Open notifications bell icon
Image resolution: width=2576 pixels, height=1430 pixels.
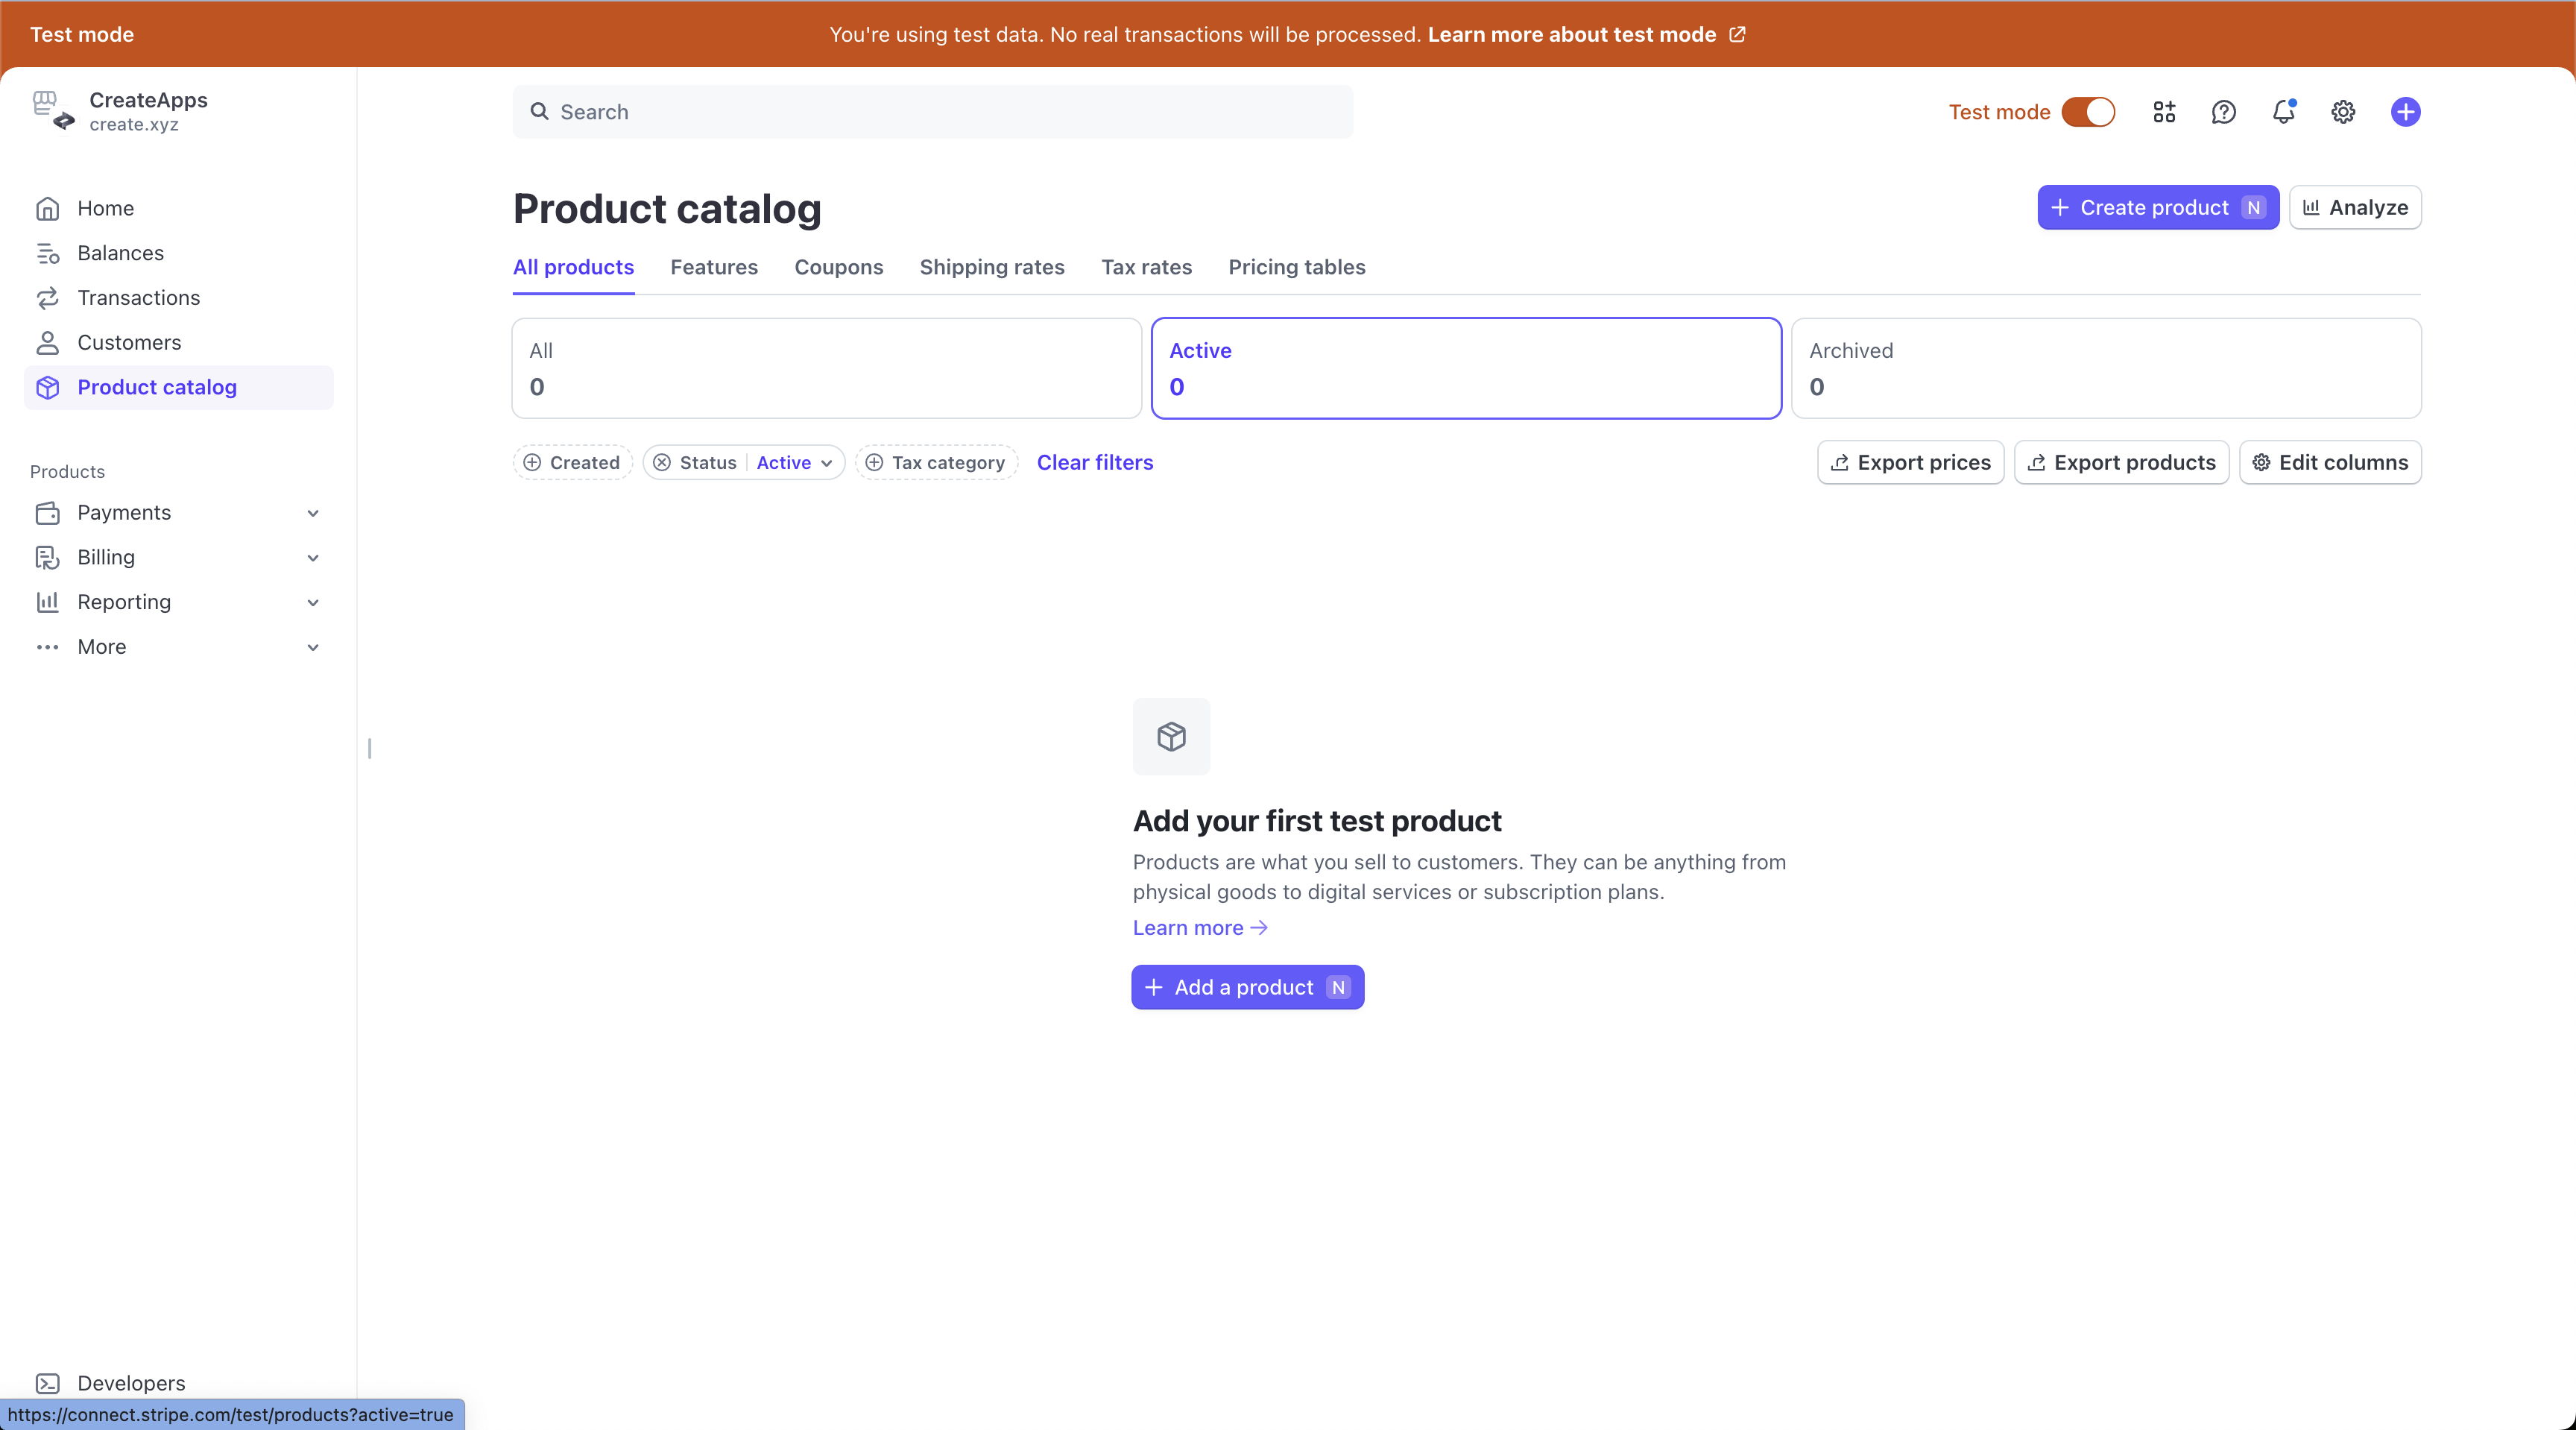pos(2283,112)
